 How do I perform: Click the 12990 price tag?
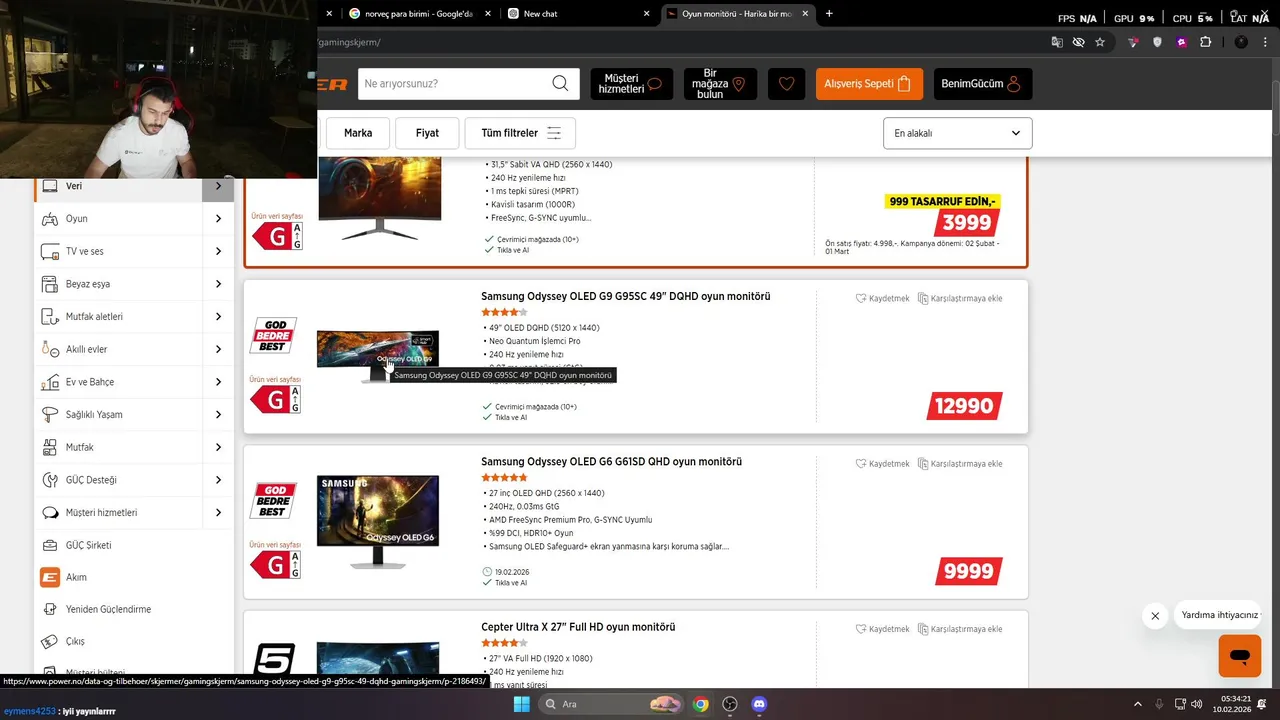pos(965,406)
